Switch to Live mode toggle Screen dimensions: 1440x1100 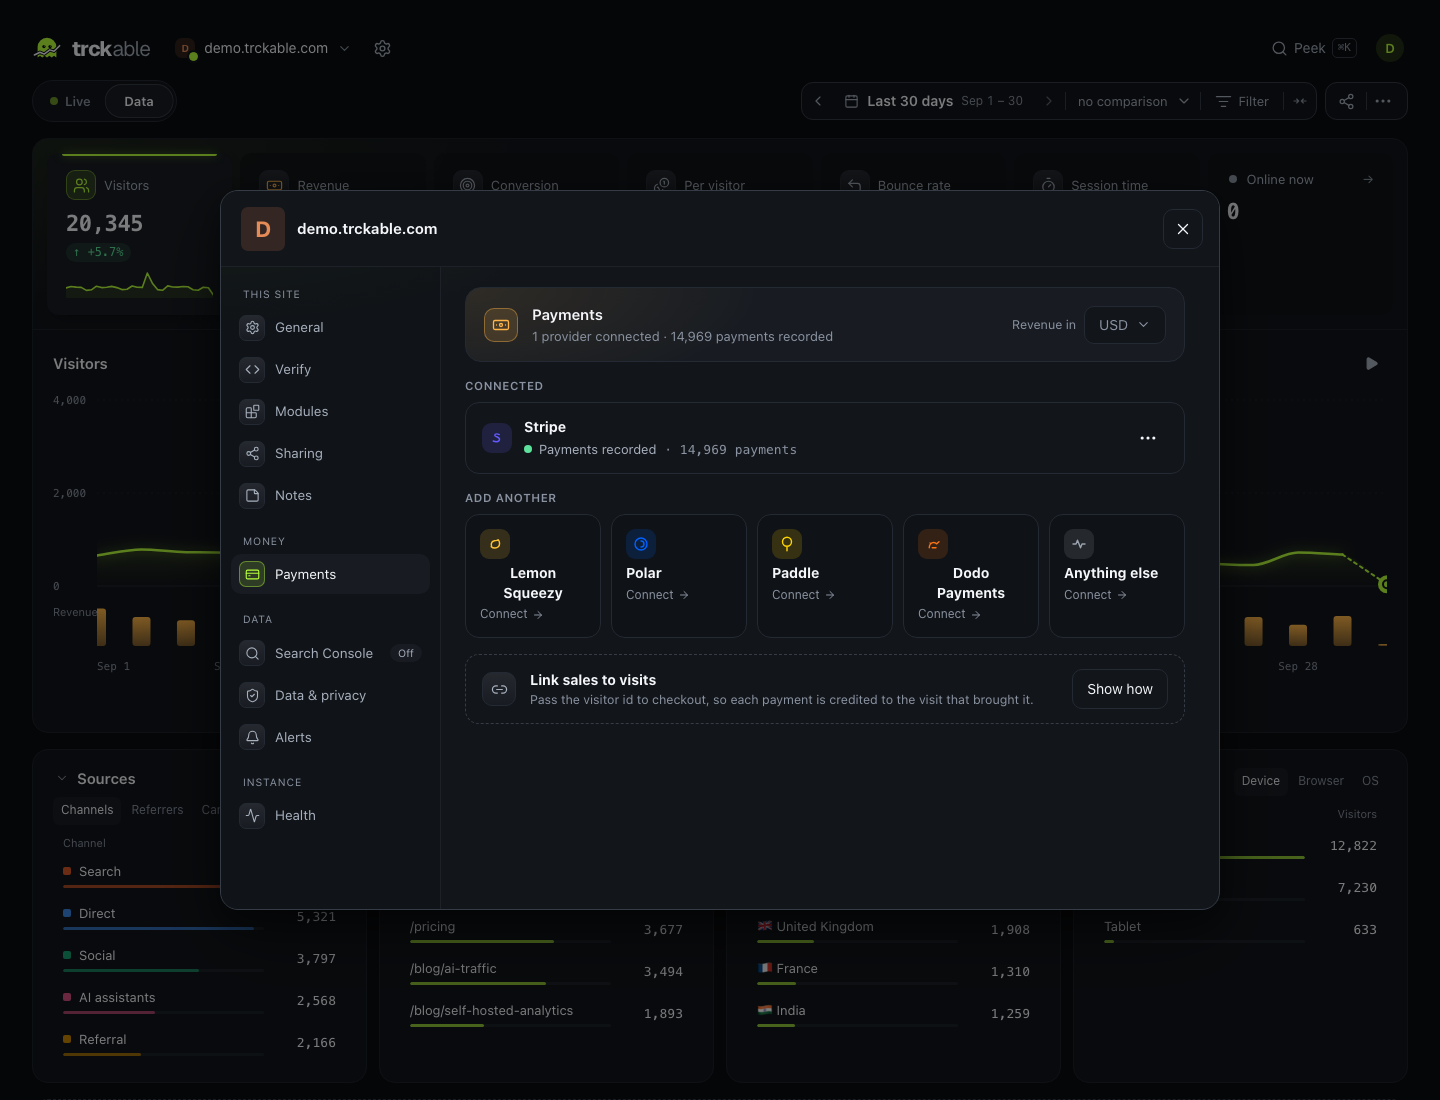point(70,101)
